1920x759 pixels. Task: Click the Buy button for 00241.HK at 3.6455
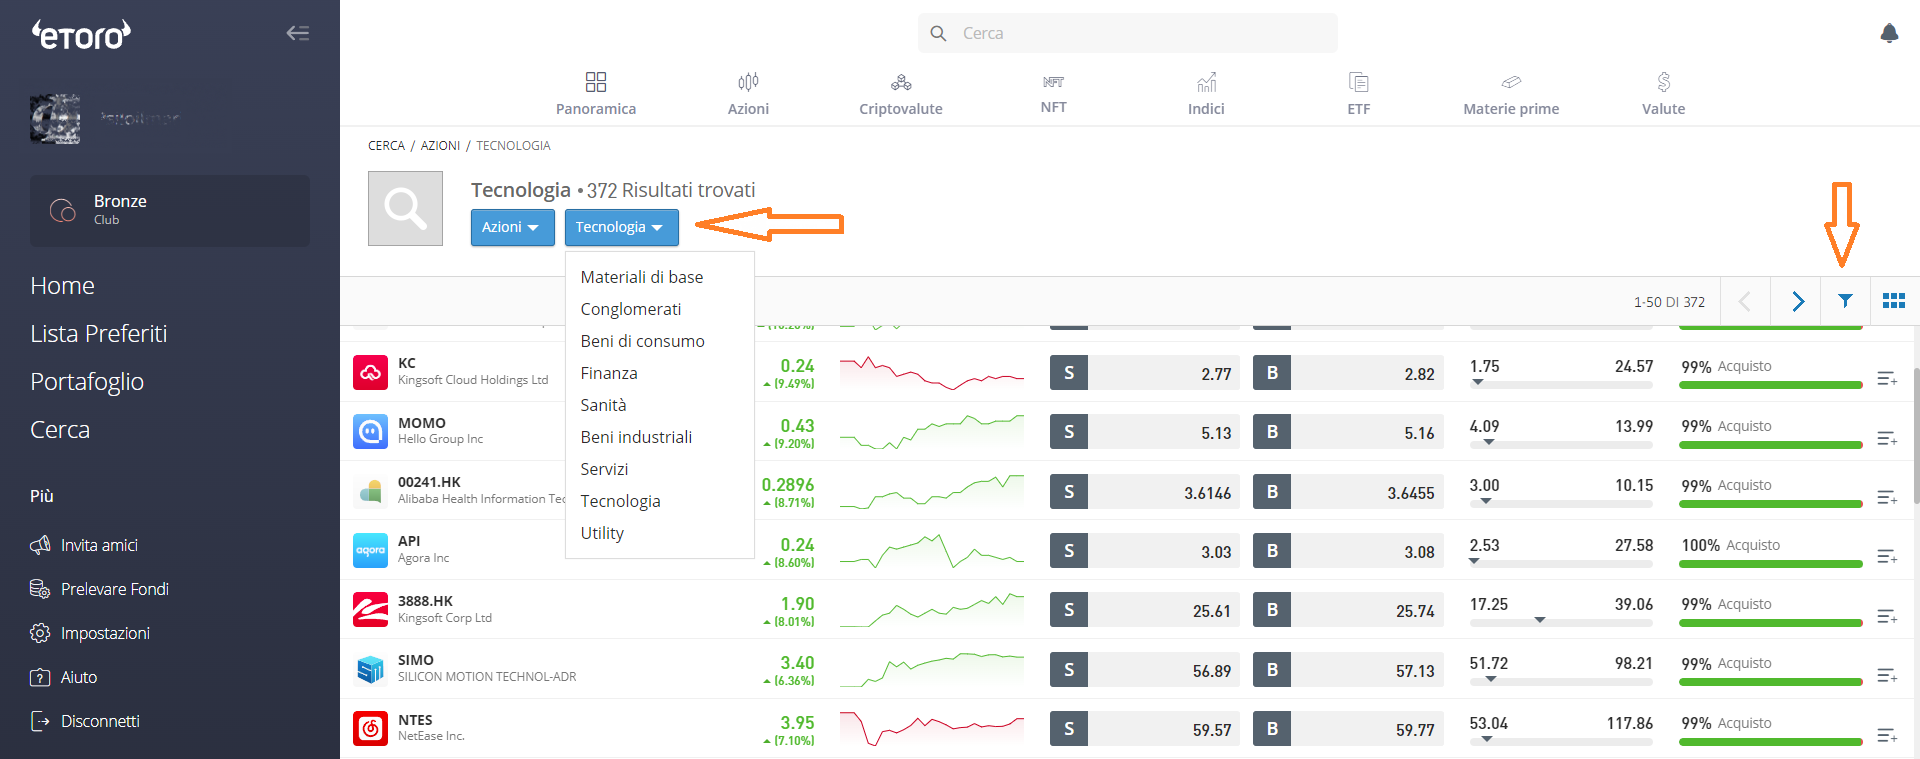(1348, 492)
